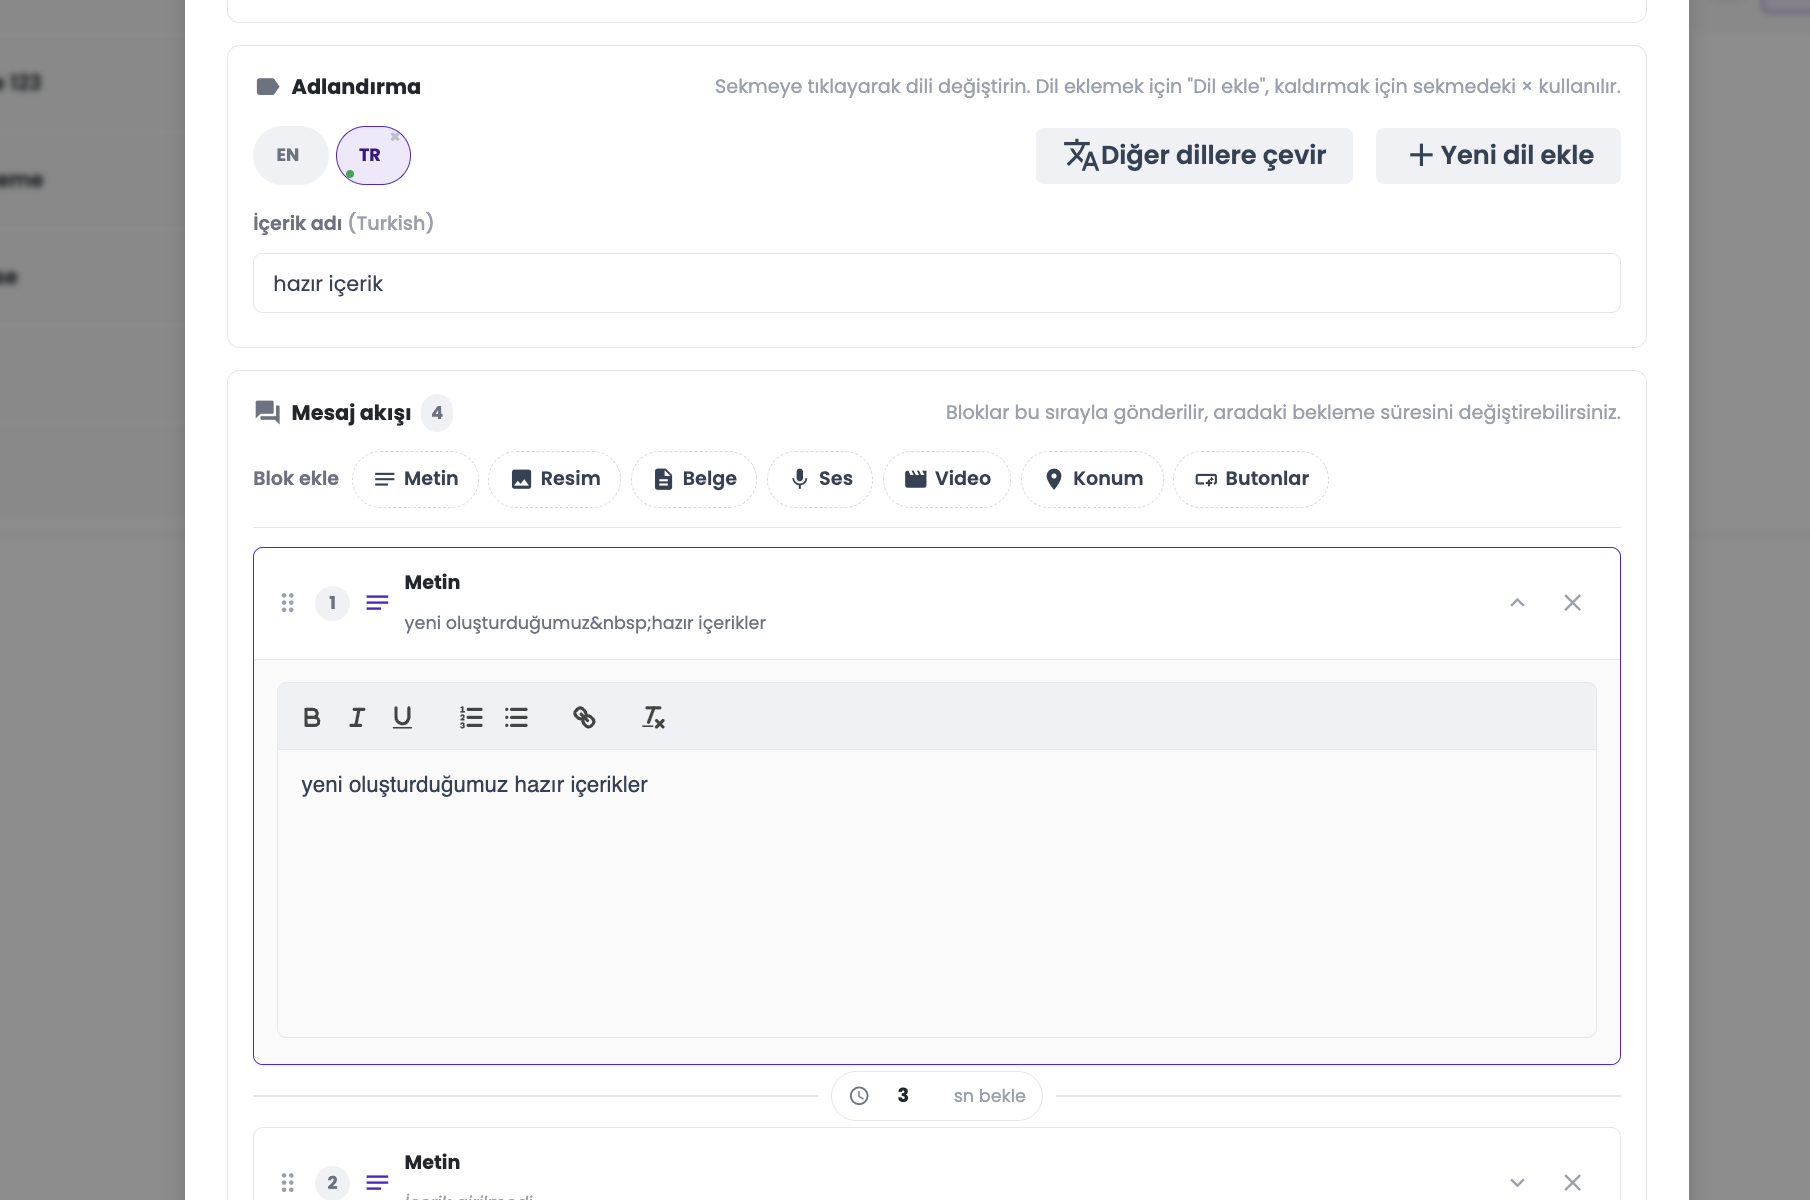1810x1200 pixels.
Task: Click the Adlandırma label tag icon
Action: (268, 87)
